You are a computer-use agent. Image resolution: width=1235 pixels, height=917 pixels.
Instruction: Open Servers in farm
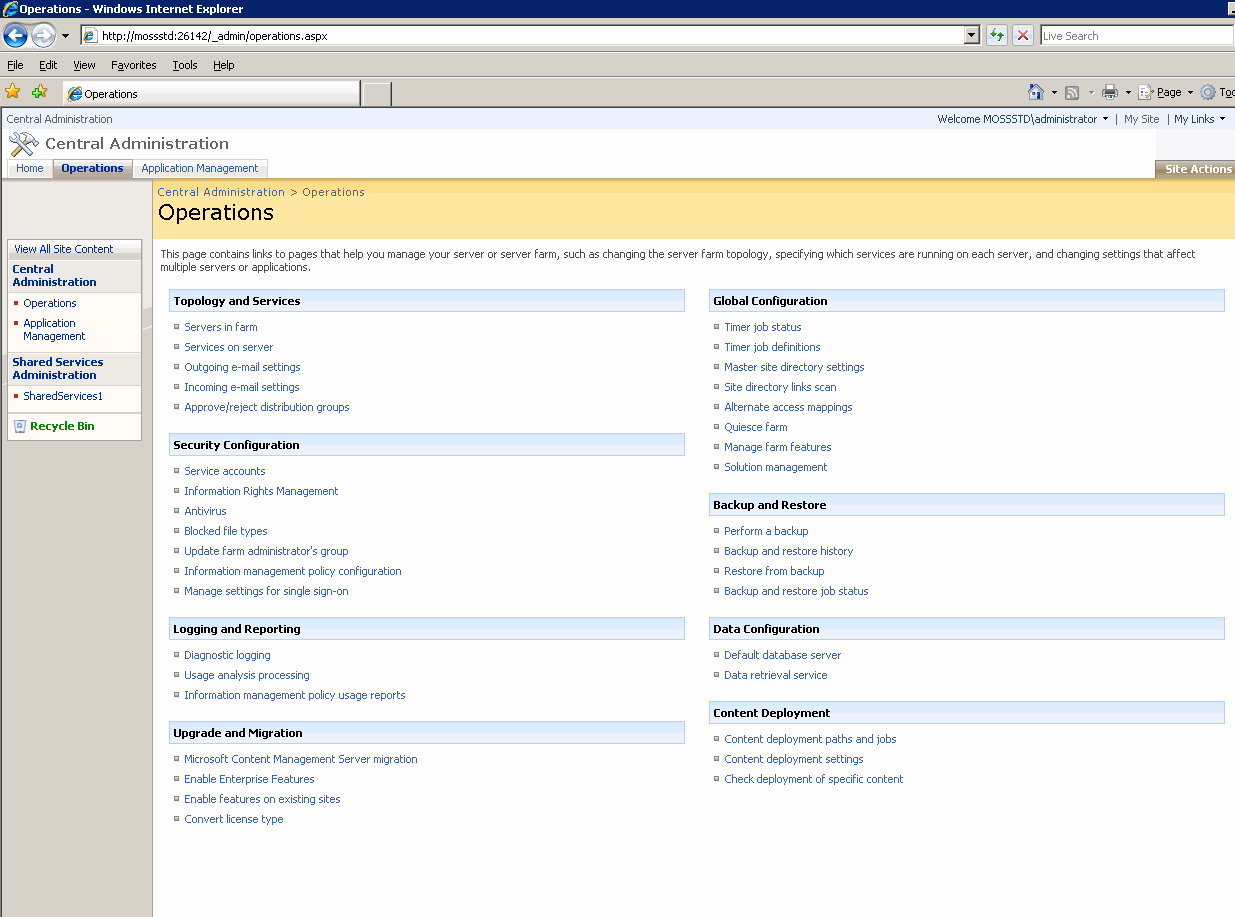pos(221,327)
